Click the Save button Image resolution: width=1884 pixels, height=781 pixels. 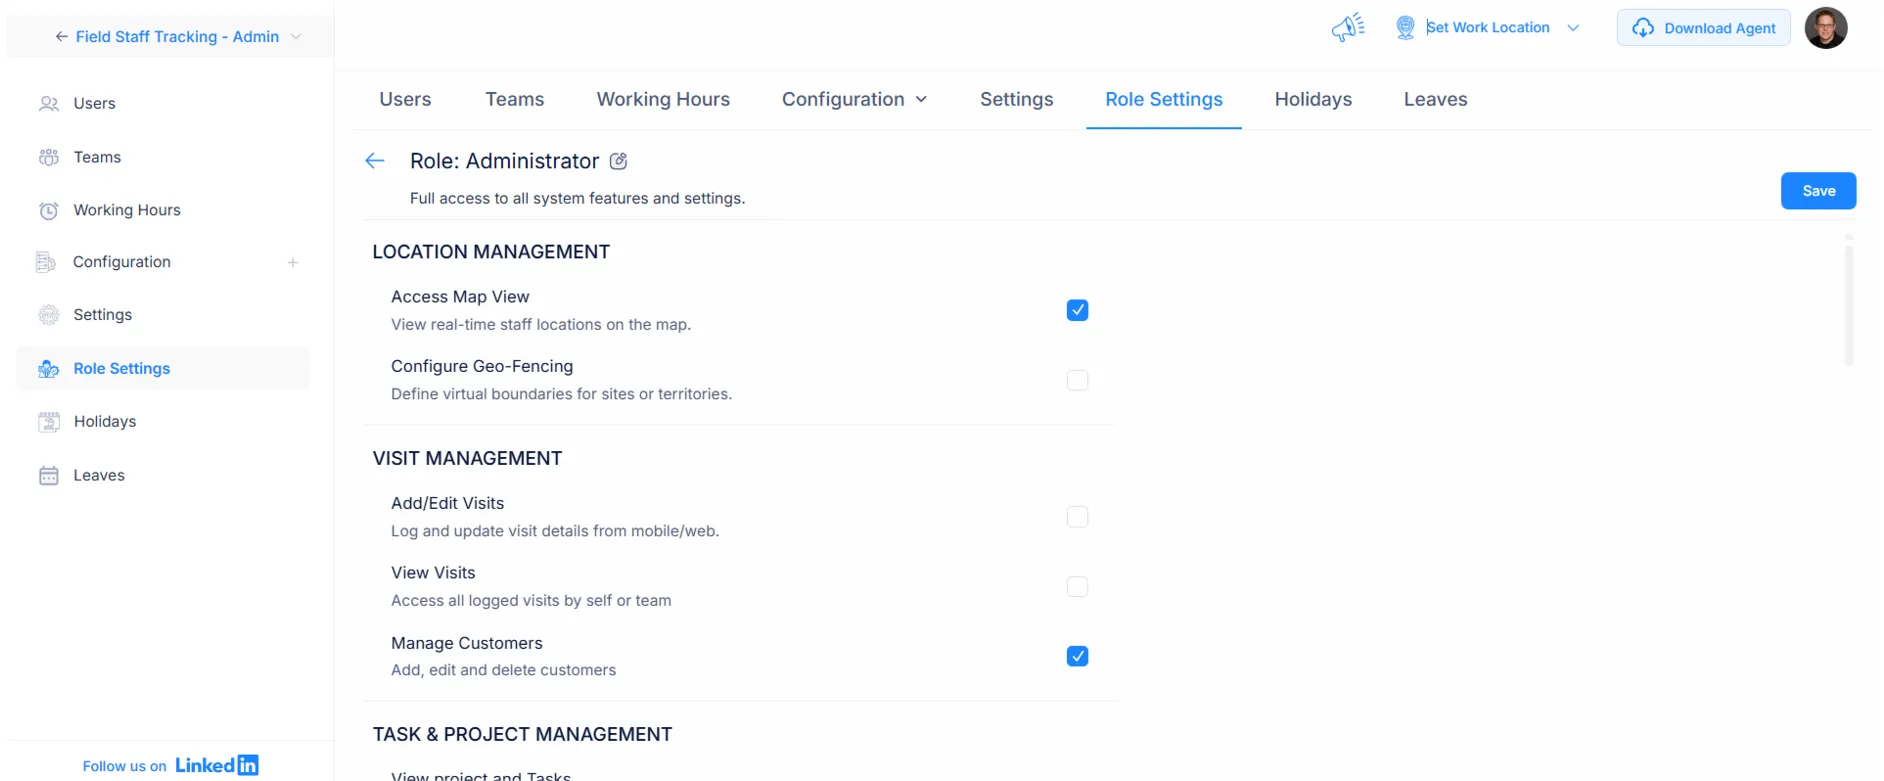point(1818,191)
